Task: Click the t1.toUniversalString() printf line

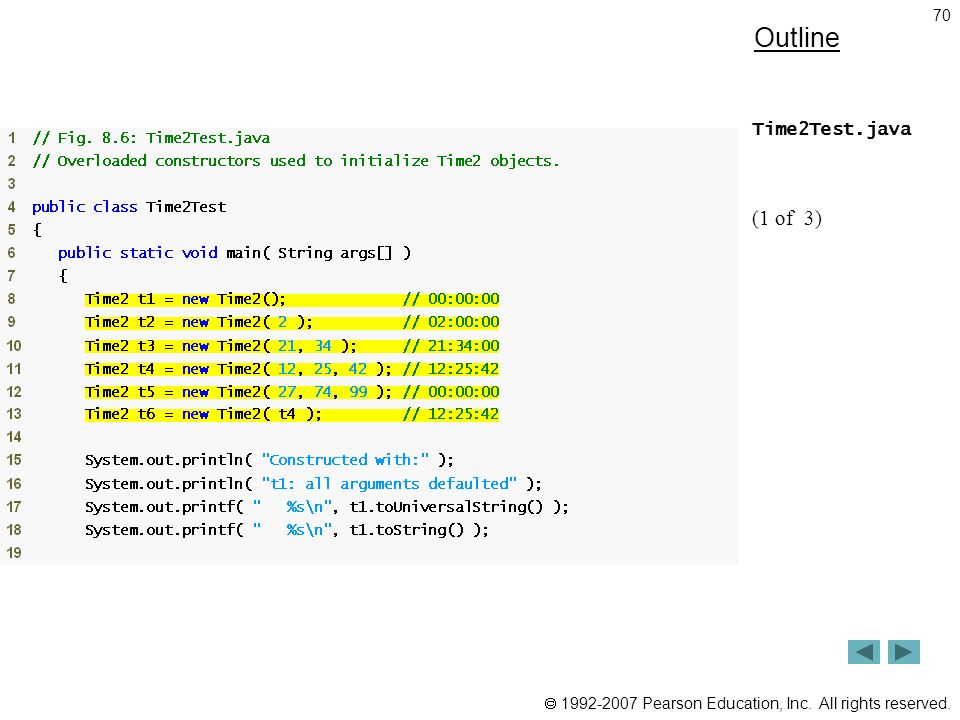Action: coord(327,507)
